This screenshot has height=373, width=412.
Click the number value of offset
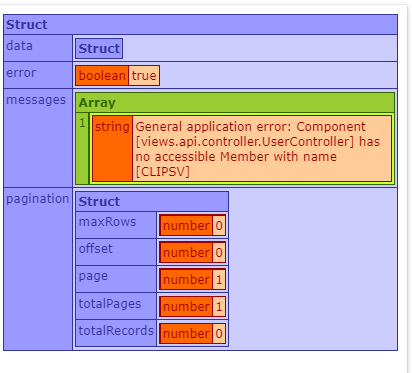(219, 253)
